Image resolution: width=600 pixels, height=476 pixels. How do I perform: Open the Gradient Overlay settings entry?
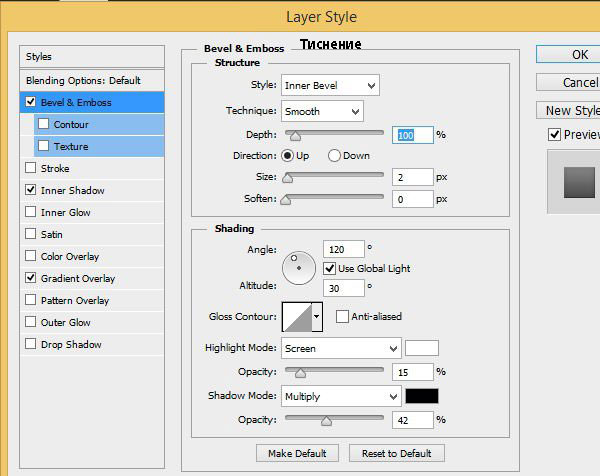(78, 279)
